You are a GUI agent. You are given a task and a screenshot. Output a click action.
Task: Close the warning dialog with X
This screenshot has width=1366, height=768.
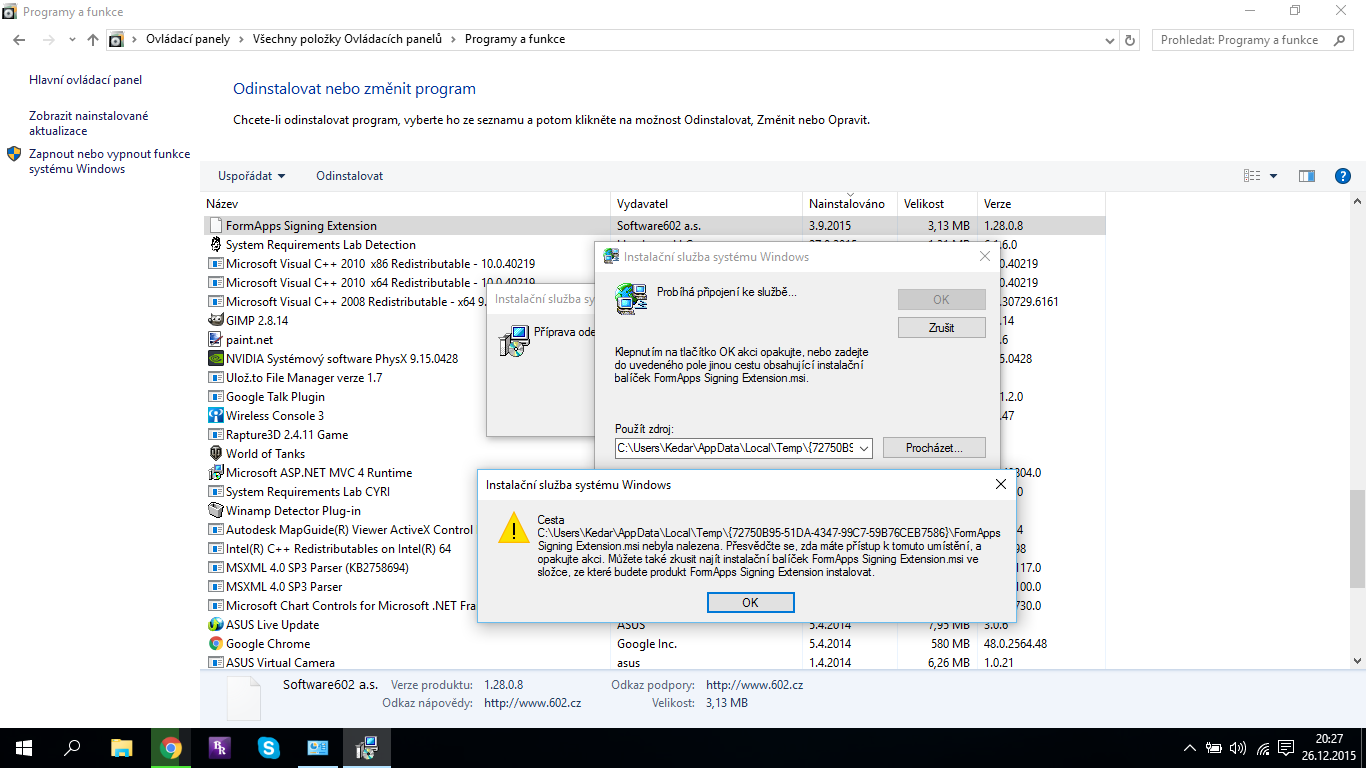coord(1000,485)
